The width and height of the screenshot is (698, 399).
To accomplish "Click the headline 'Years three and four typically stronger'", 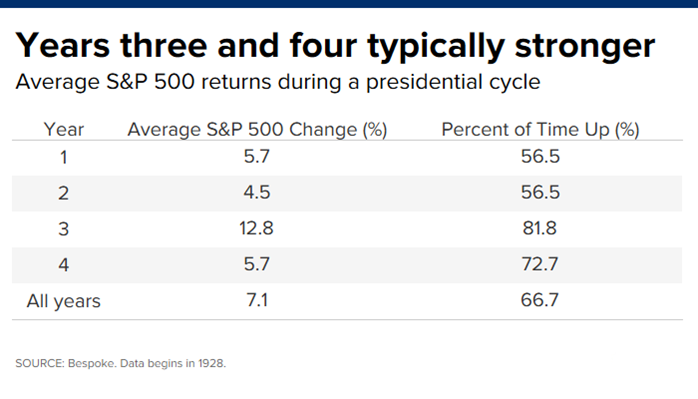I will (335, 47).
